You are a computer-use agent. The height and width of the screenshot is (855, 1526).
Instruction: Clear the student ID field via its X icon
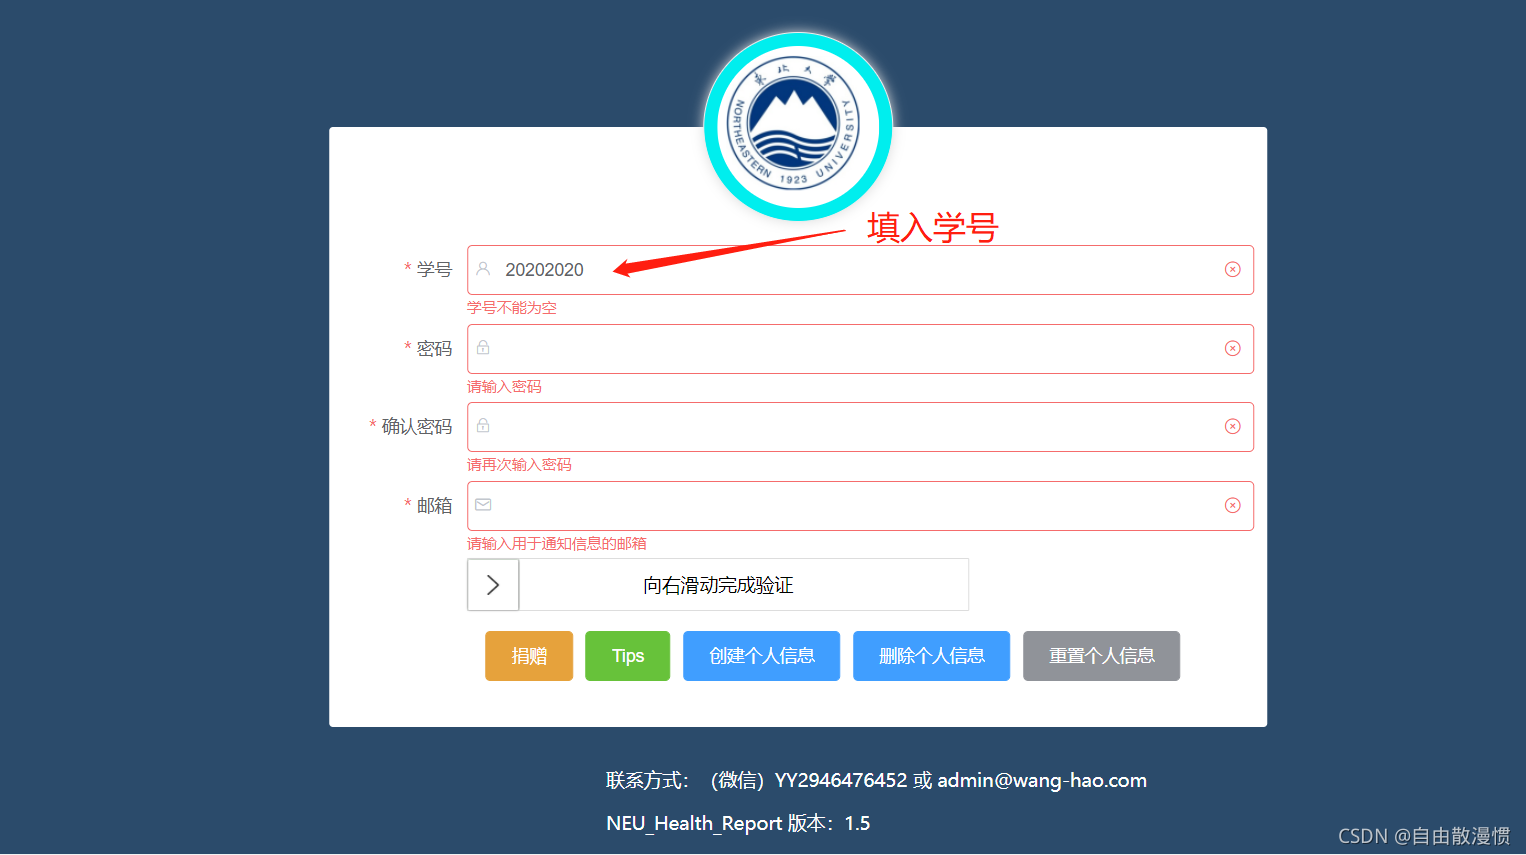(x=1232, y=269)
